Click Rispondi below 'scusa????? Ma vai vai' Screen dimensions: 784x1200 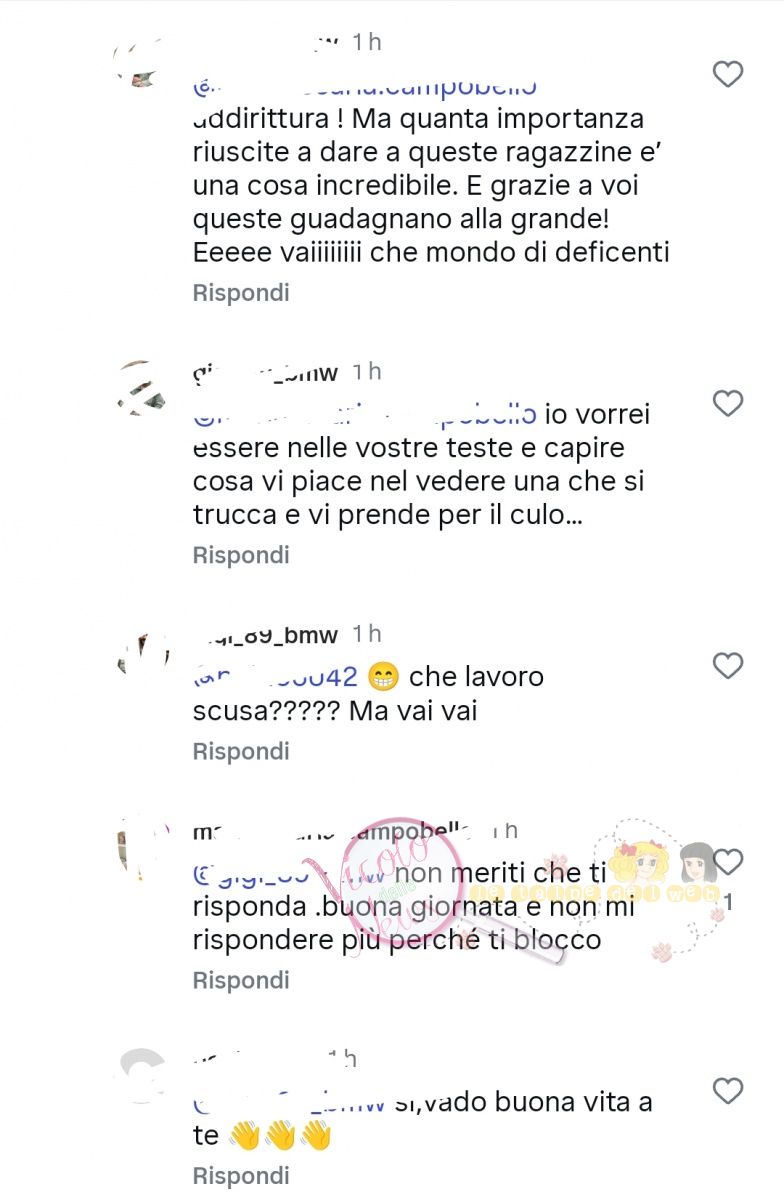pyautogui.click(x=241, y=751)
